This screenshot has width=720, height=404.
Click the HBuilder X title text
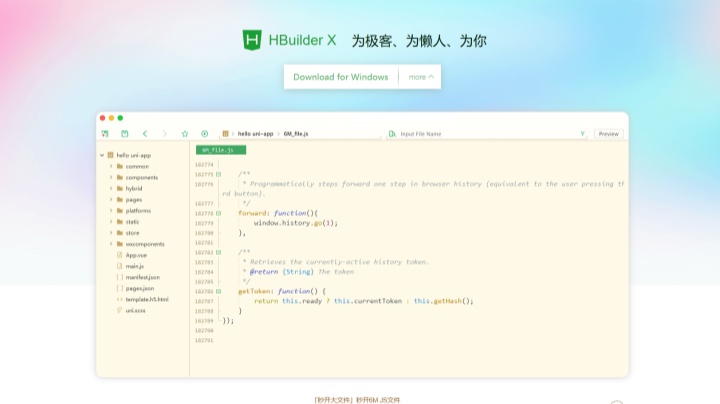pos(302,40)
